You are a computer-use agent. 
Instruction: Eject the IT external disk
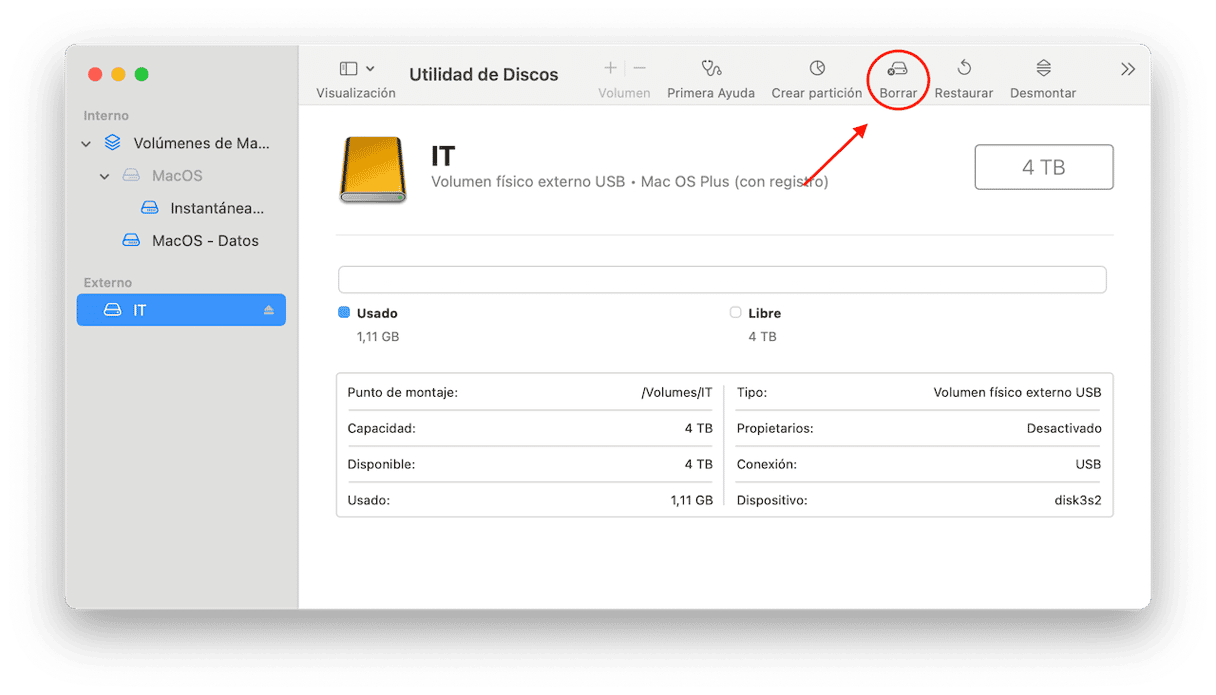click(x=269, y=311)
